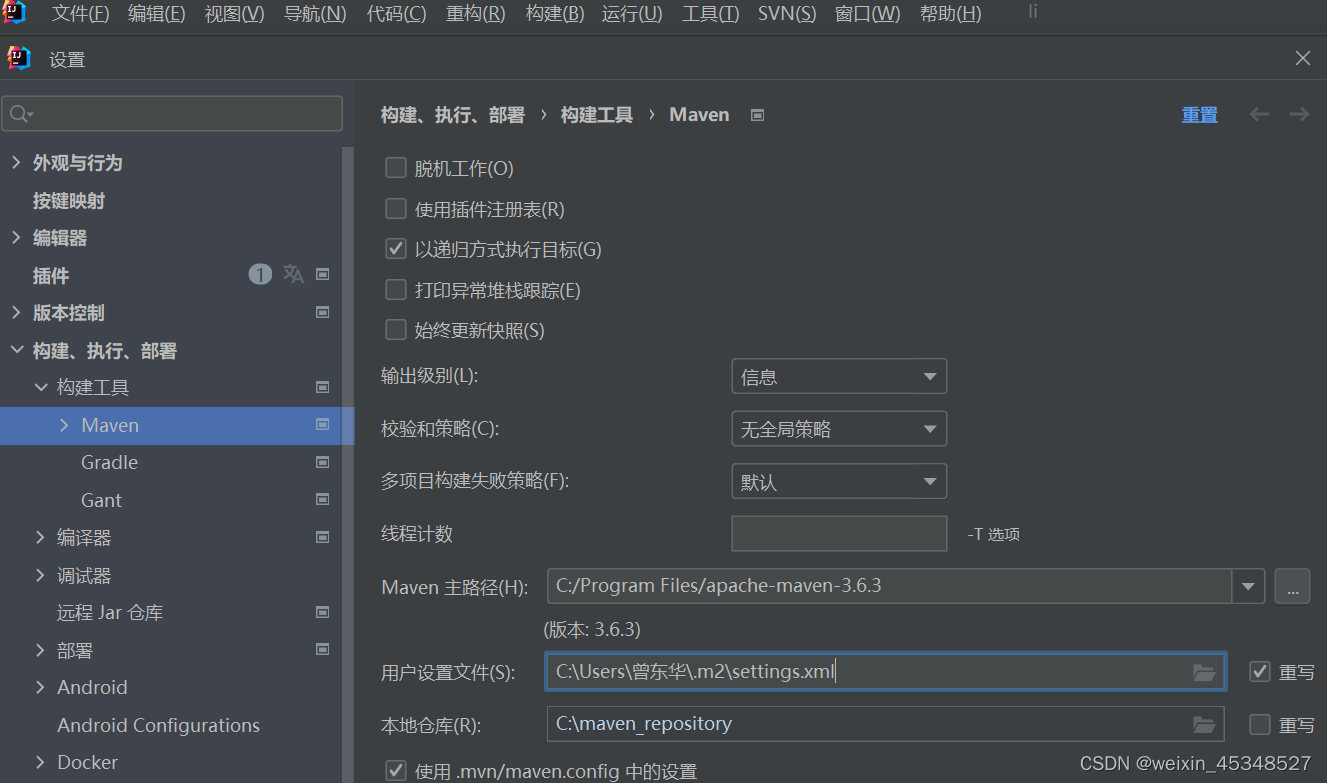Image resolution: width=1327 pixels, height=783 pixels.
Task: Expand the 调试器 settings node
Action: (x=41, y=575)
